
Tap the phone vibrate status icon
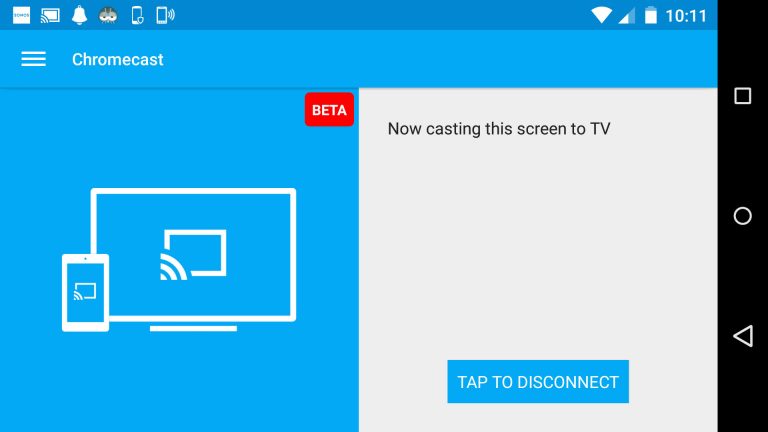(165, 16)
